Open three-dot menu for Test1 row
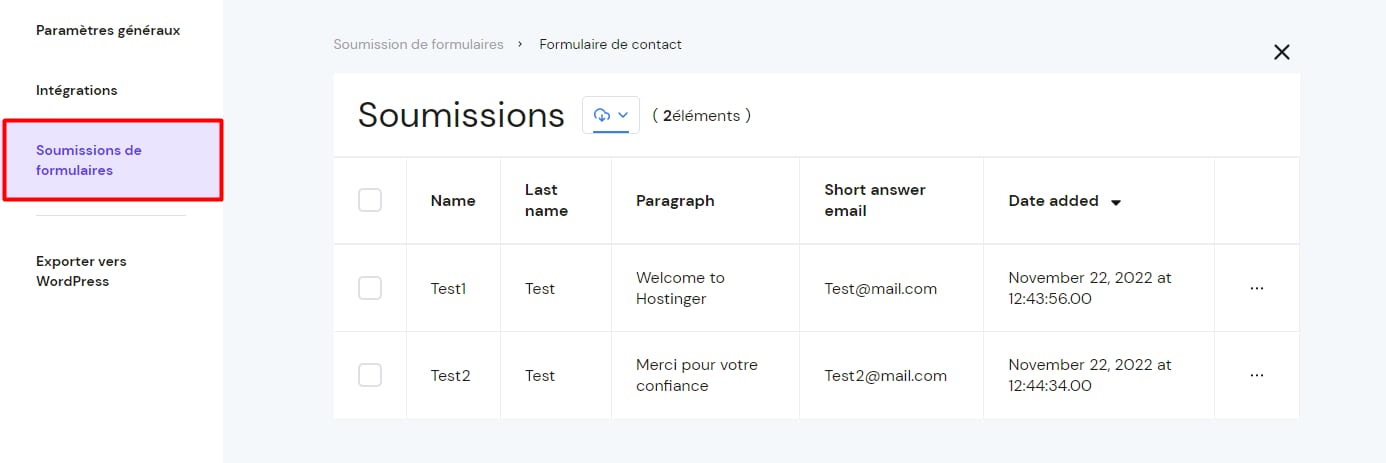Screen dimensions: 1386x463 (1257, 288)
